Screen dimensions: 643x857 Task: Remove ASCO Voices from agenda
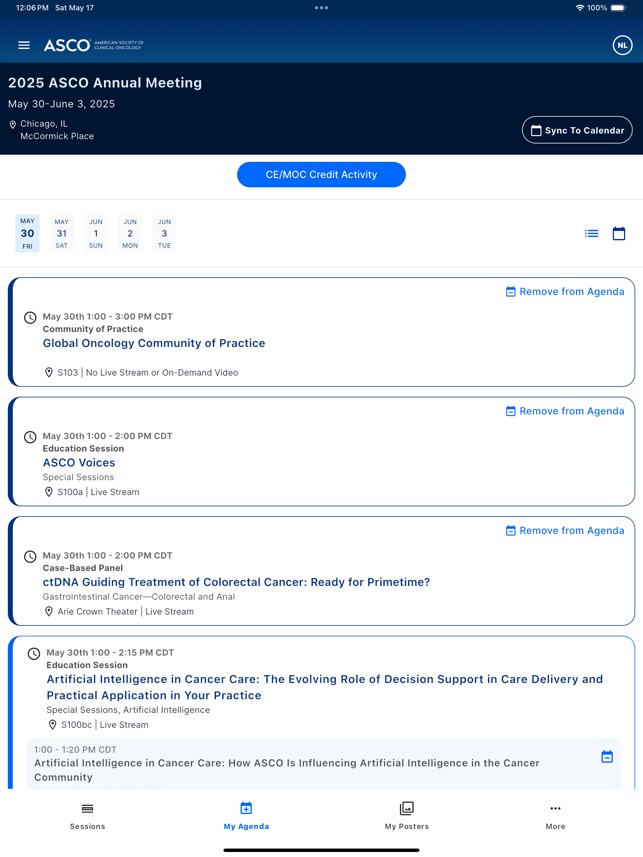tap(565, 411)
